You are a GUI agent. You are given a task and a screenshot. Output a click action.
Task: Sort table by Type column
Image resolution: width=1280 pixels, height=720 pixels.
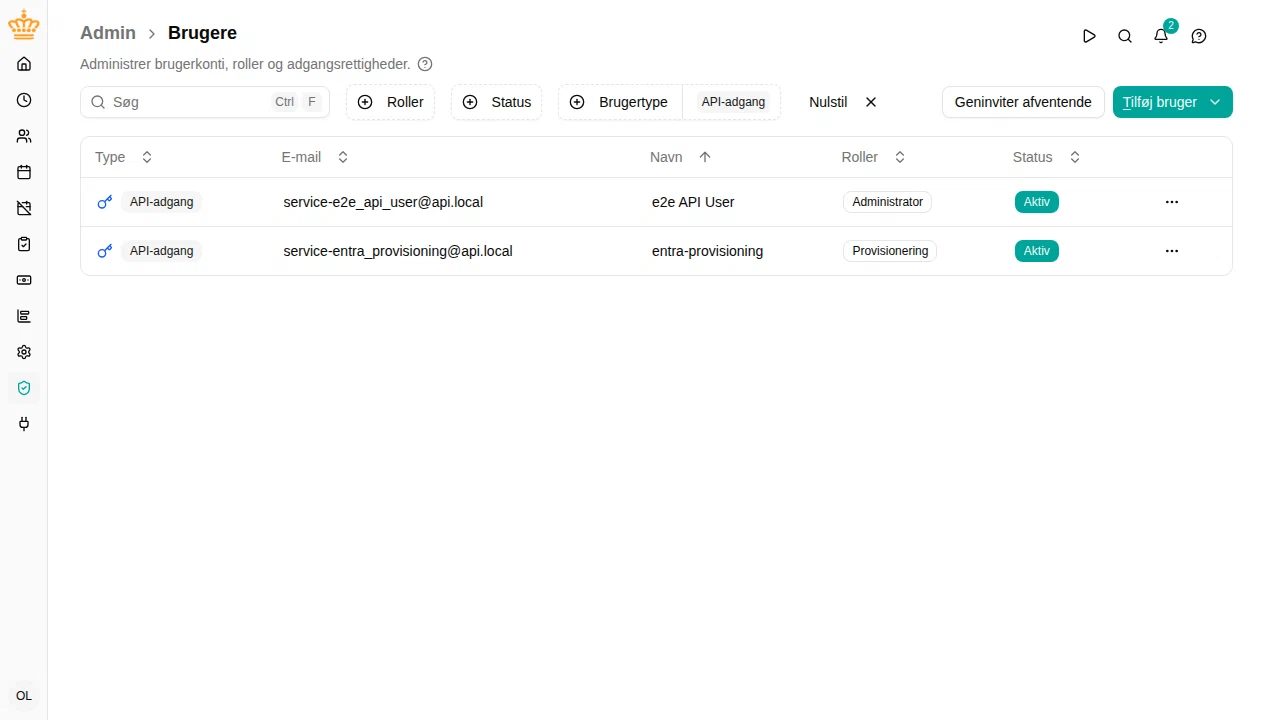124,157
